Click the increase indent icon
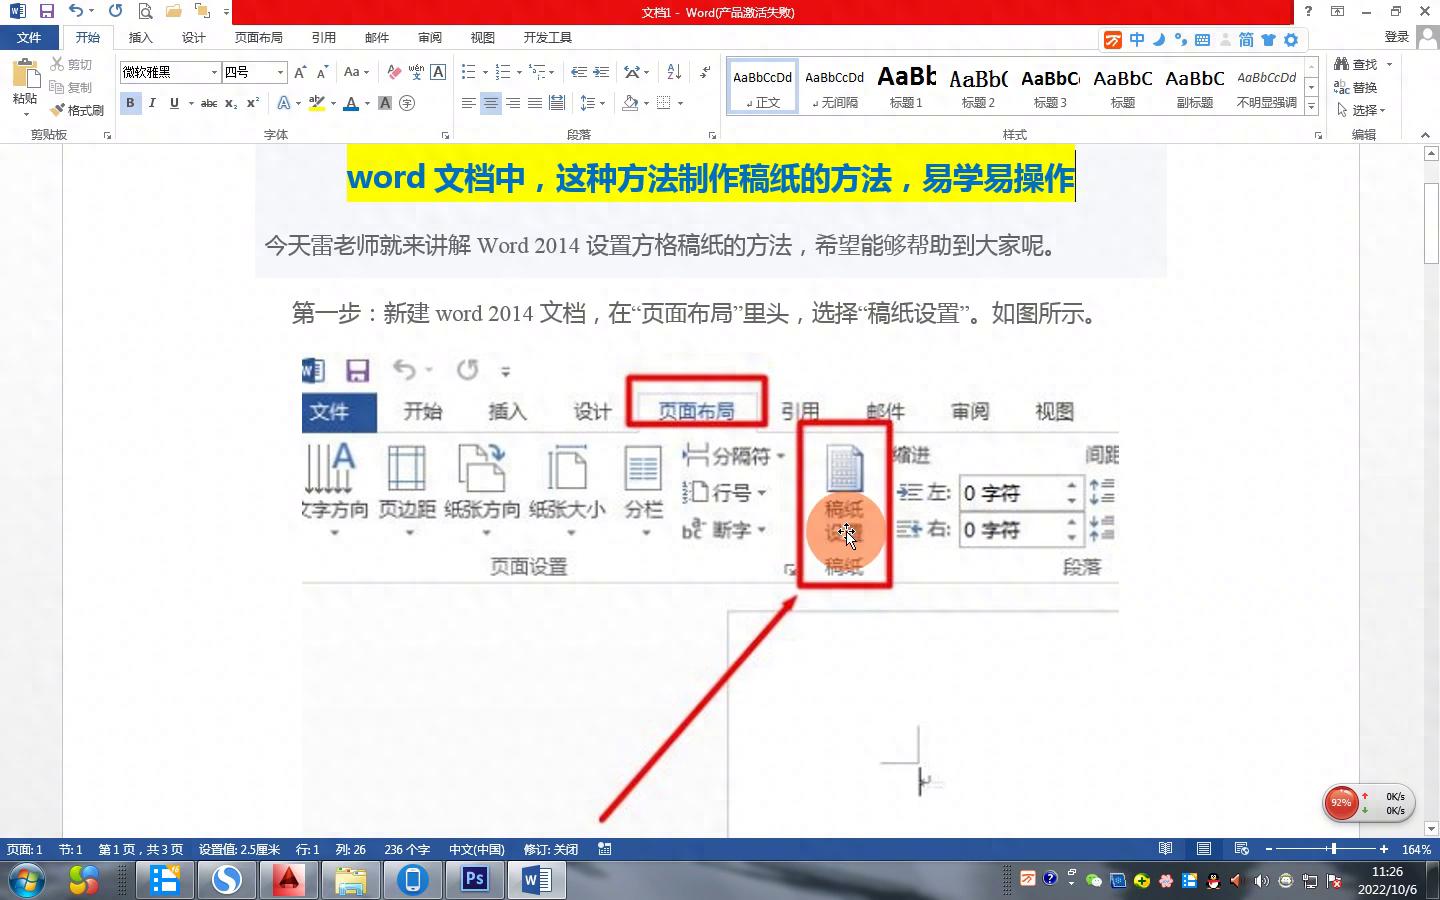The image size is (1440, 900). 601,72
